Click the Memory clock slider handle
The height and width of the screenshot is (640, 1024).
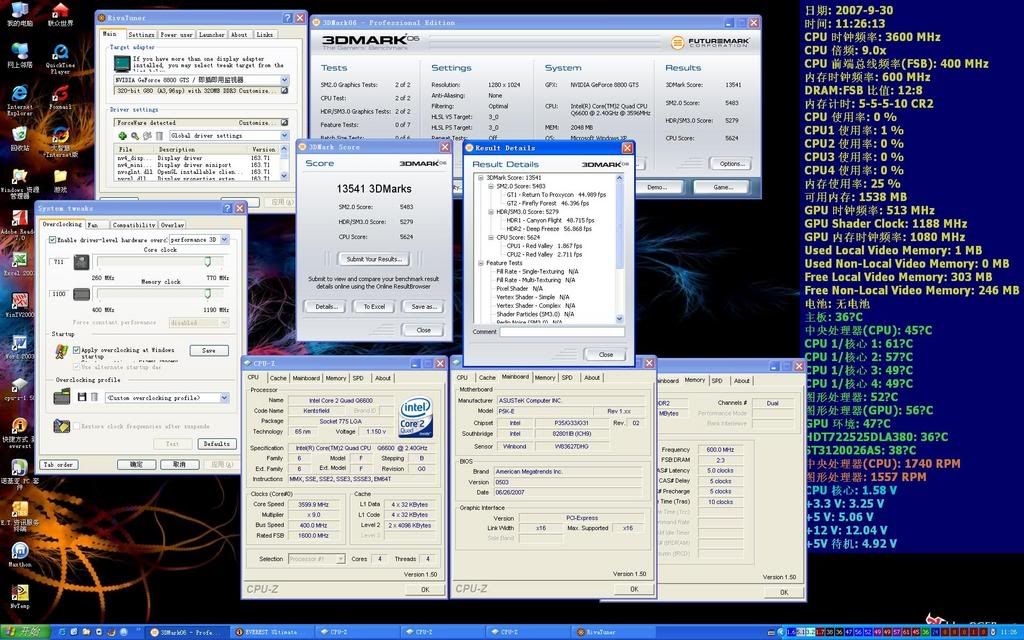click(x=208, y=295)
